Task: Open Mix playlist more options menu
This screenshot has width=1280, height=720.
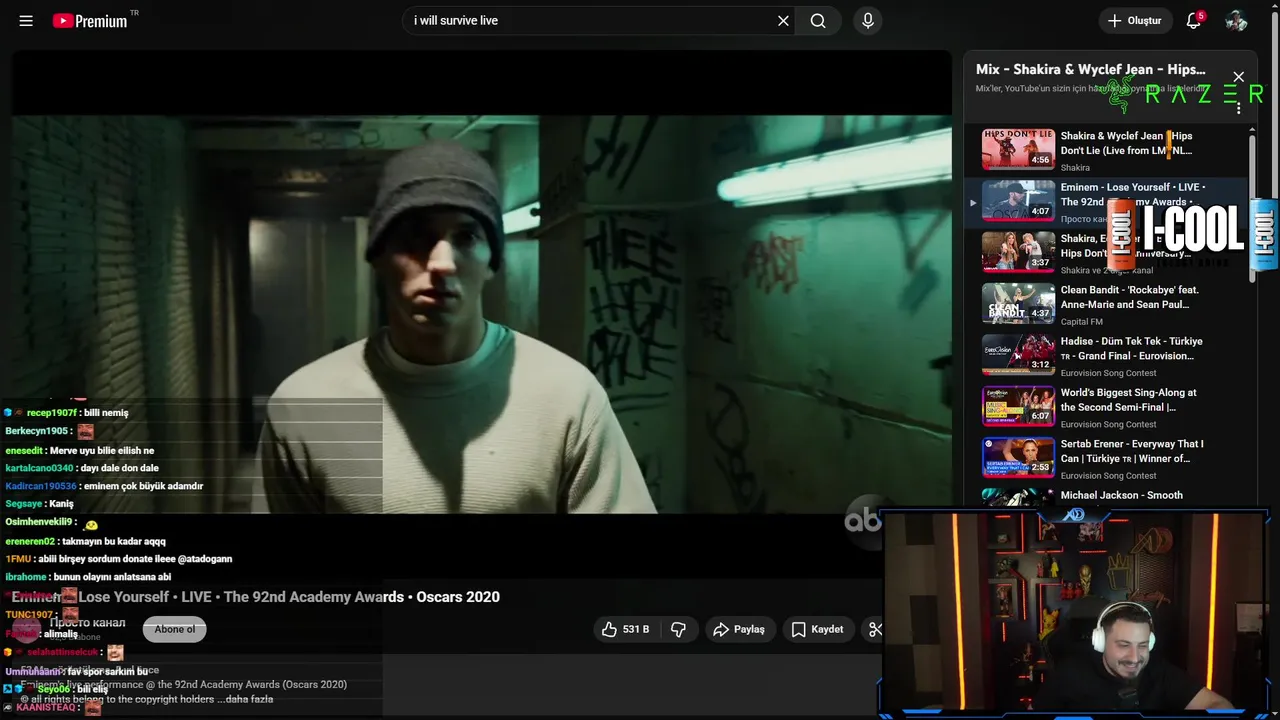Action: [1238, 107]
